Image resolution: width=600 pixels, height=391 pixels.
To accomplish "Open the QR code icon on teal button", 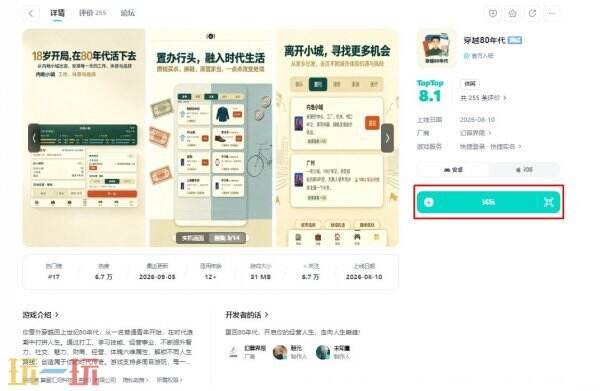I will 549,202.
